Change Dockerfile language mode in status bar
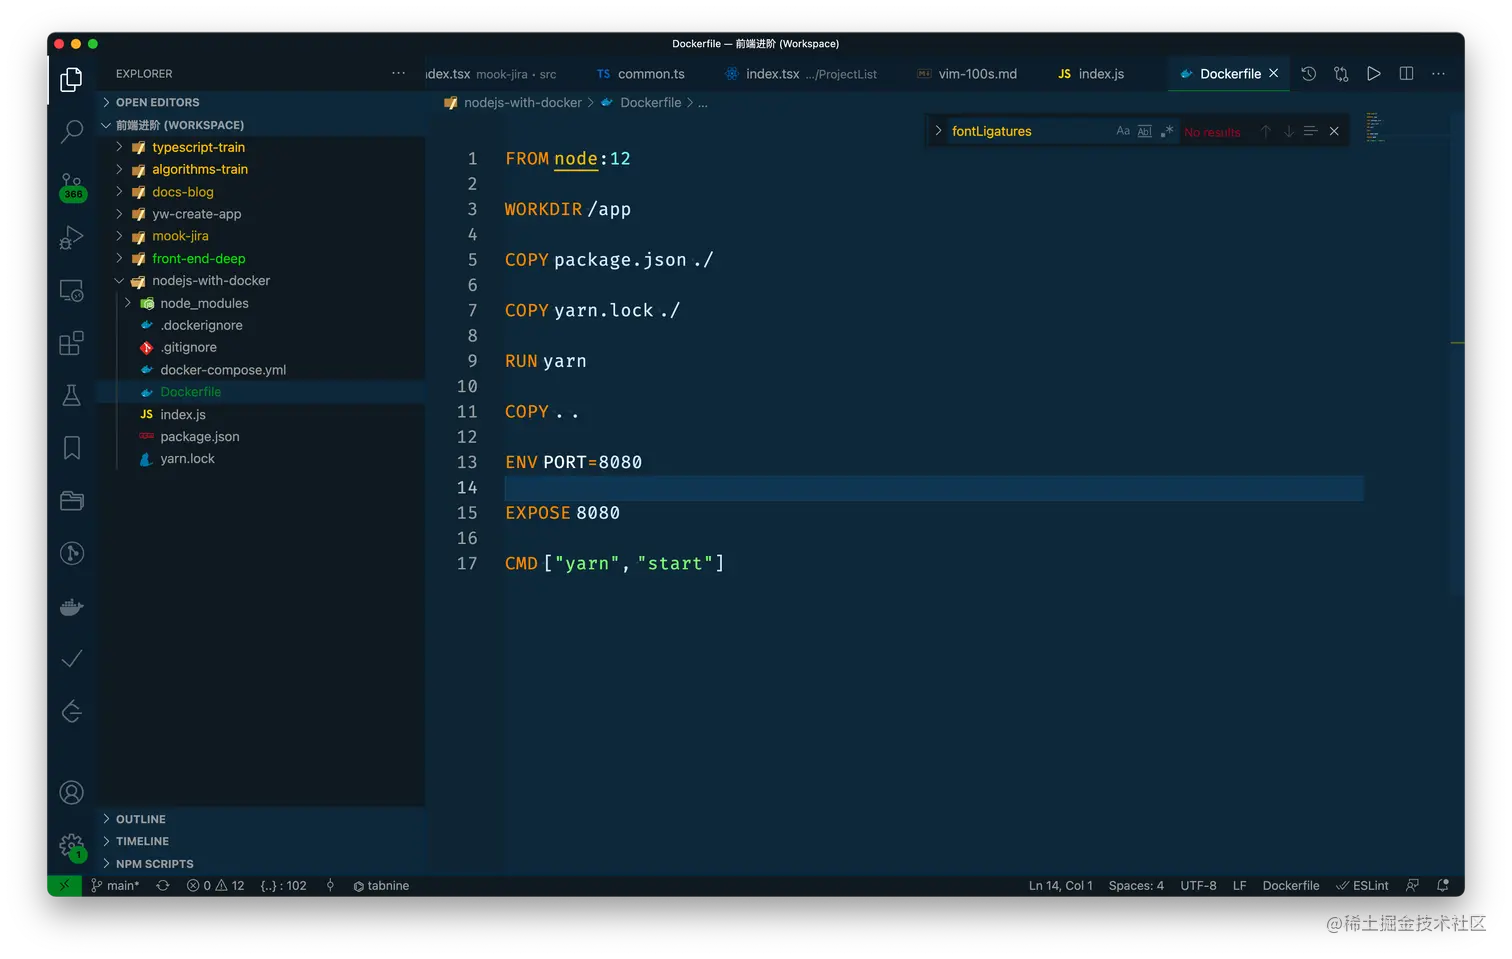1512x959 pixels. pyautogui.click(x=1291, y=886)
